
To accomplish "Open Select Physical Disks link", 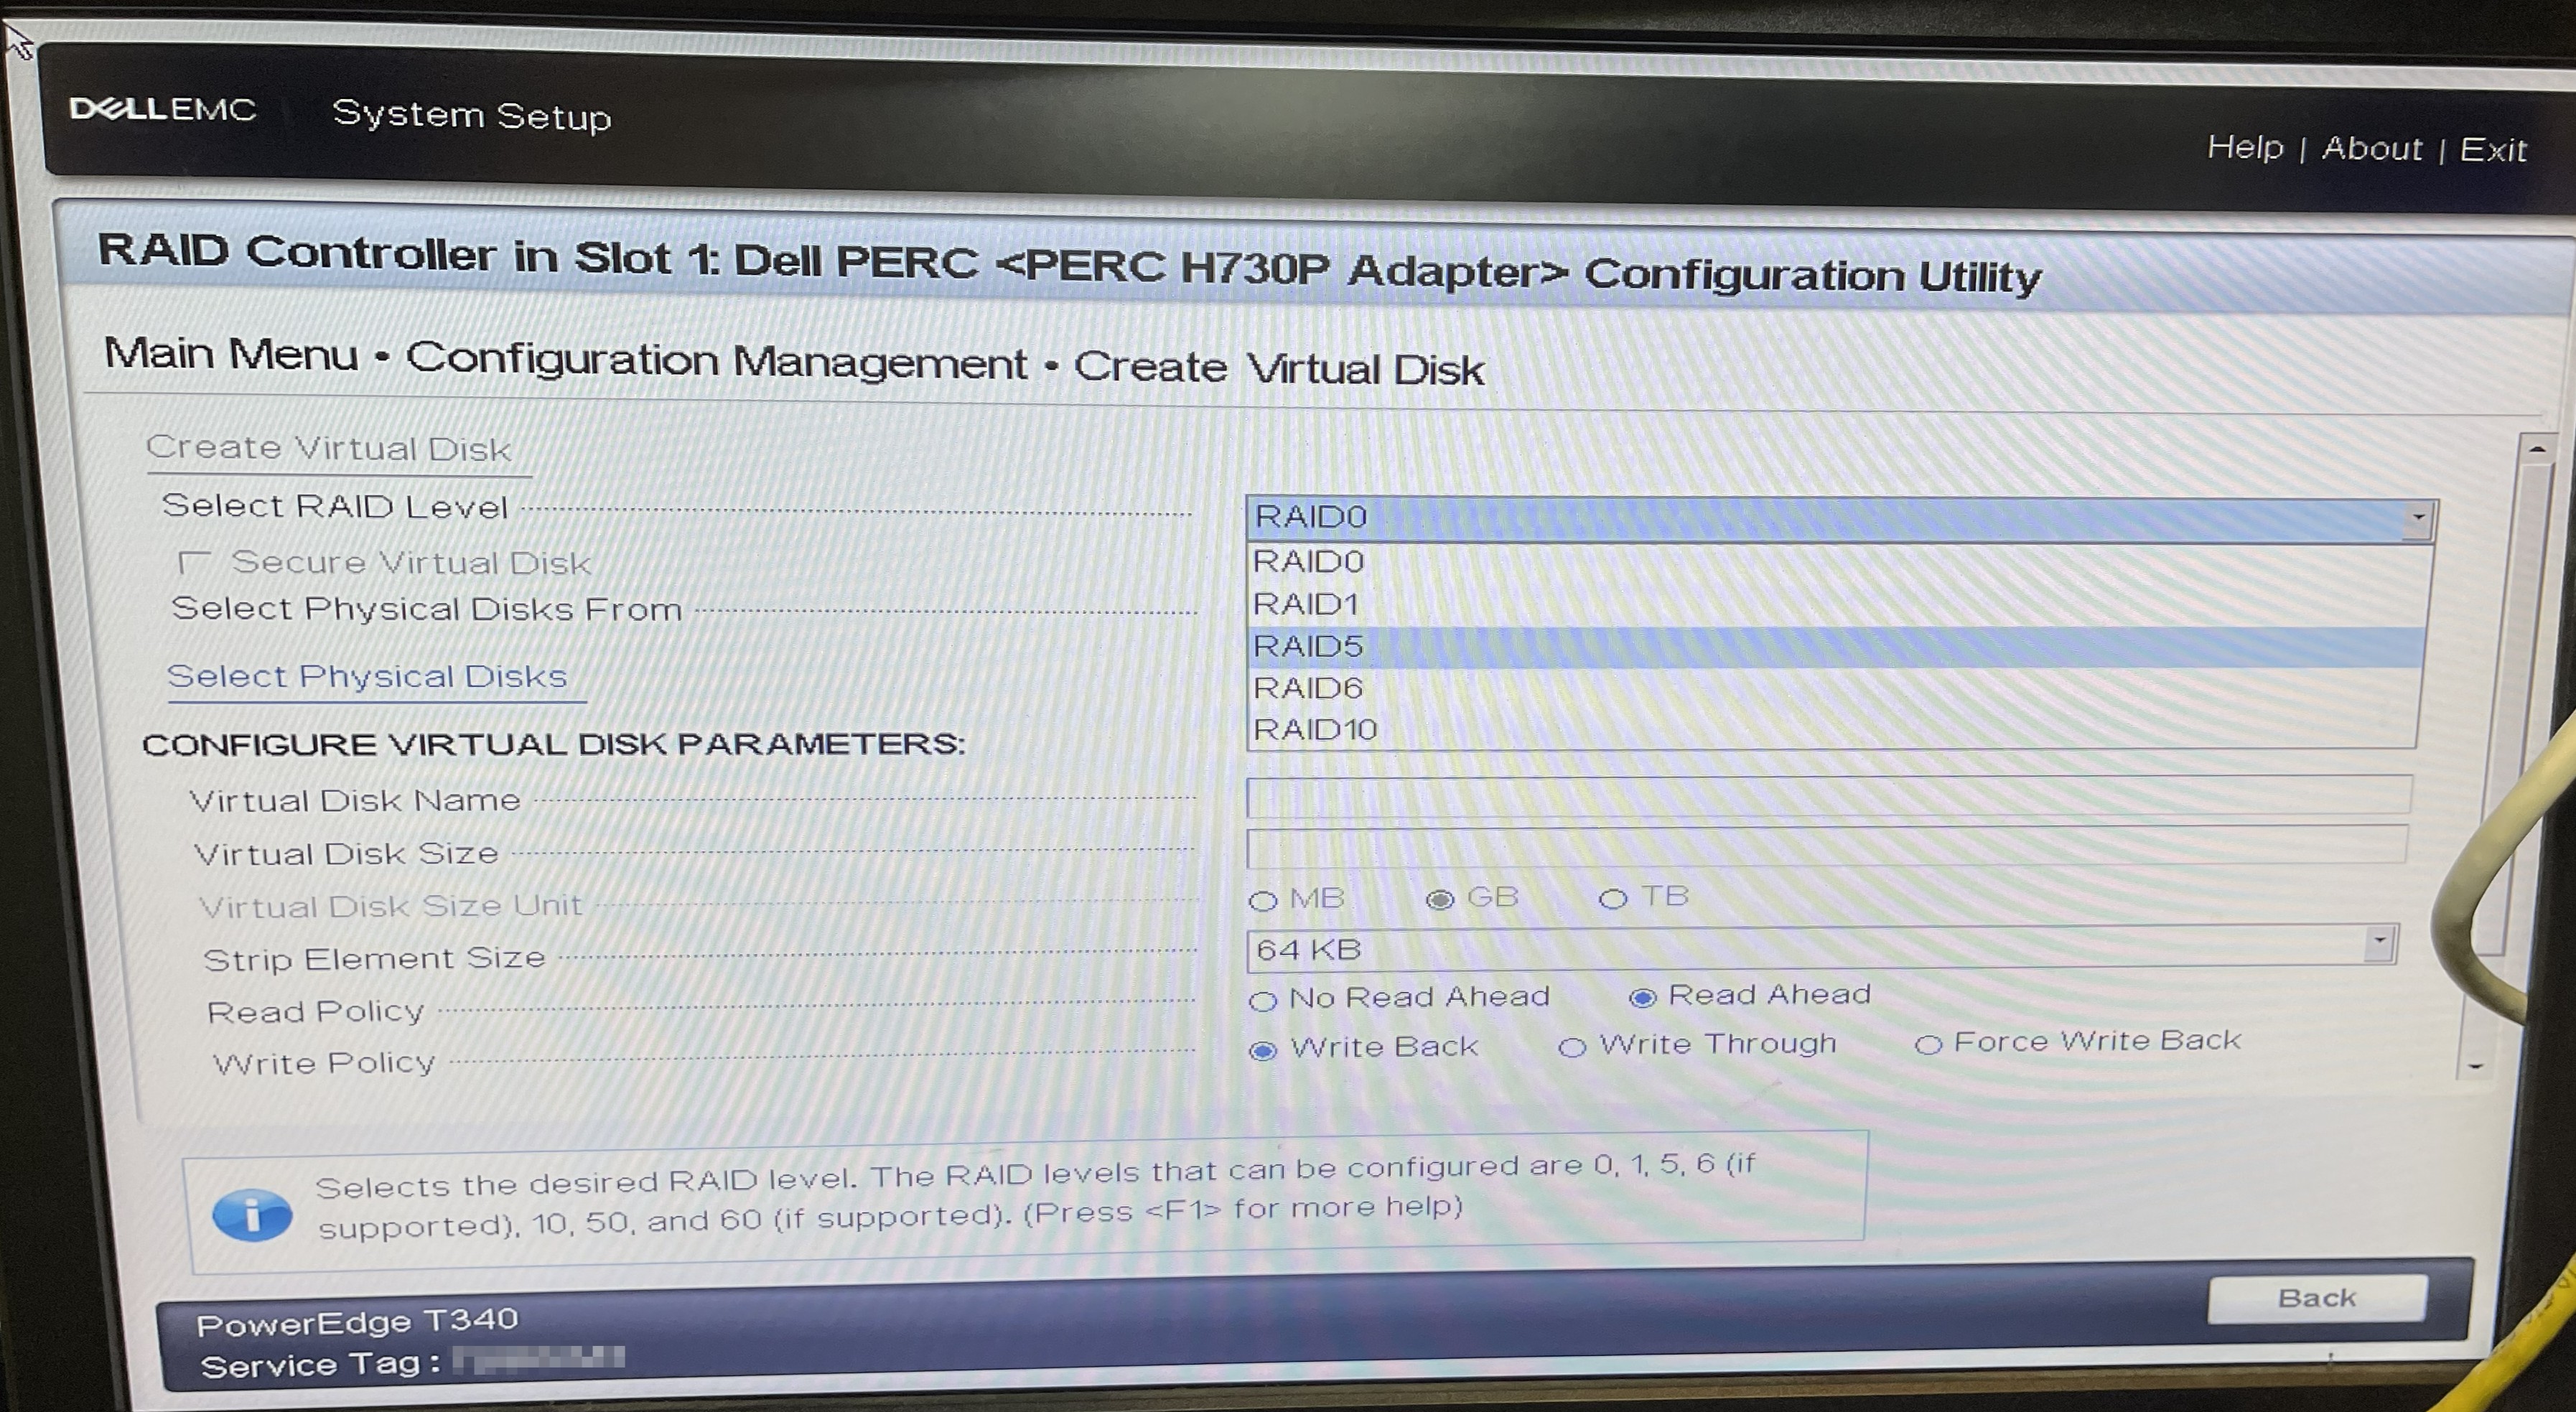I will [x=367, y=676].
